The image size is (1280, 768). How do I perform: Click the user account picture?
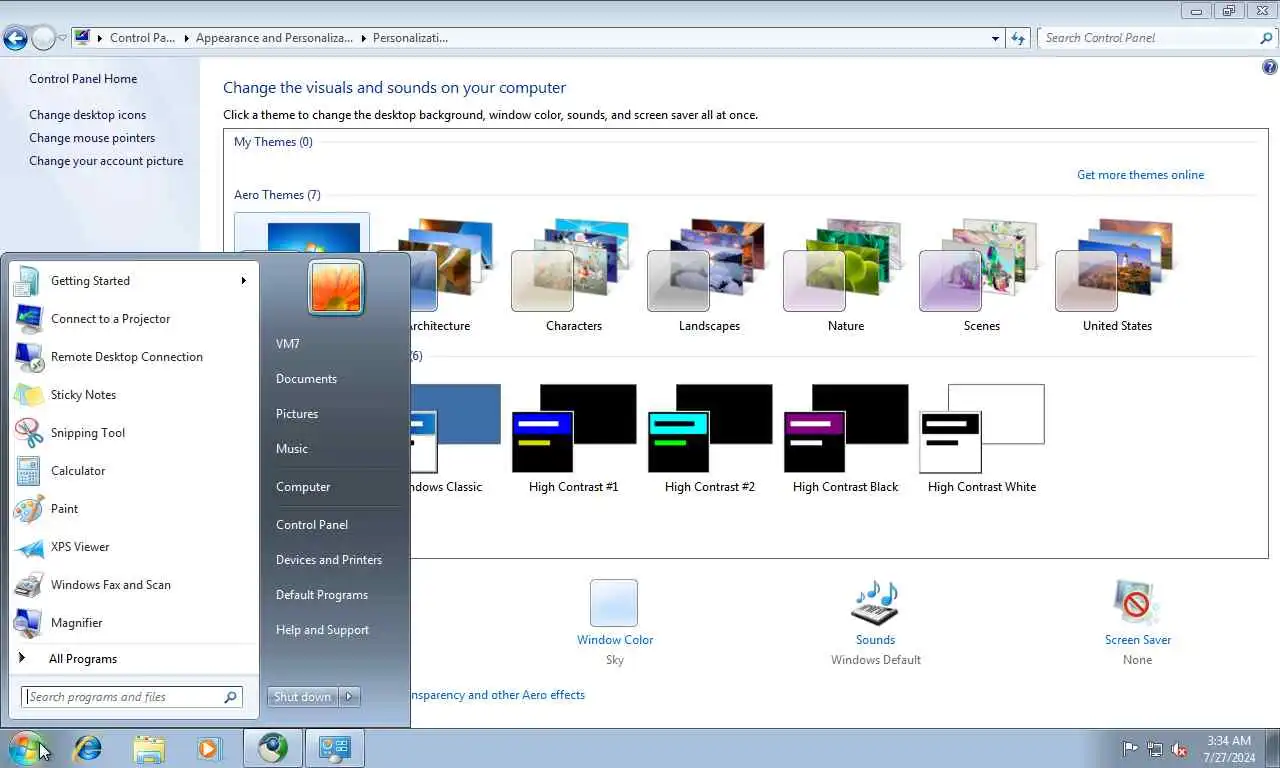click(x=336, y=288)
